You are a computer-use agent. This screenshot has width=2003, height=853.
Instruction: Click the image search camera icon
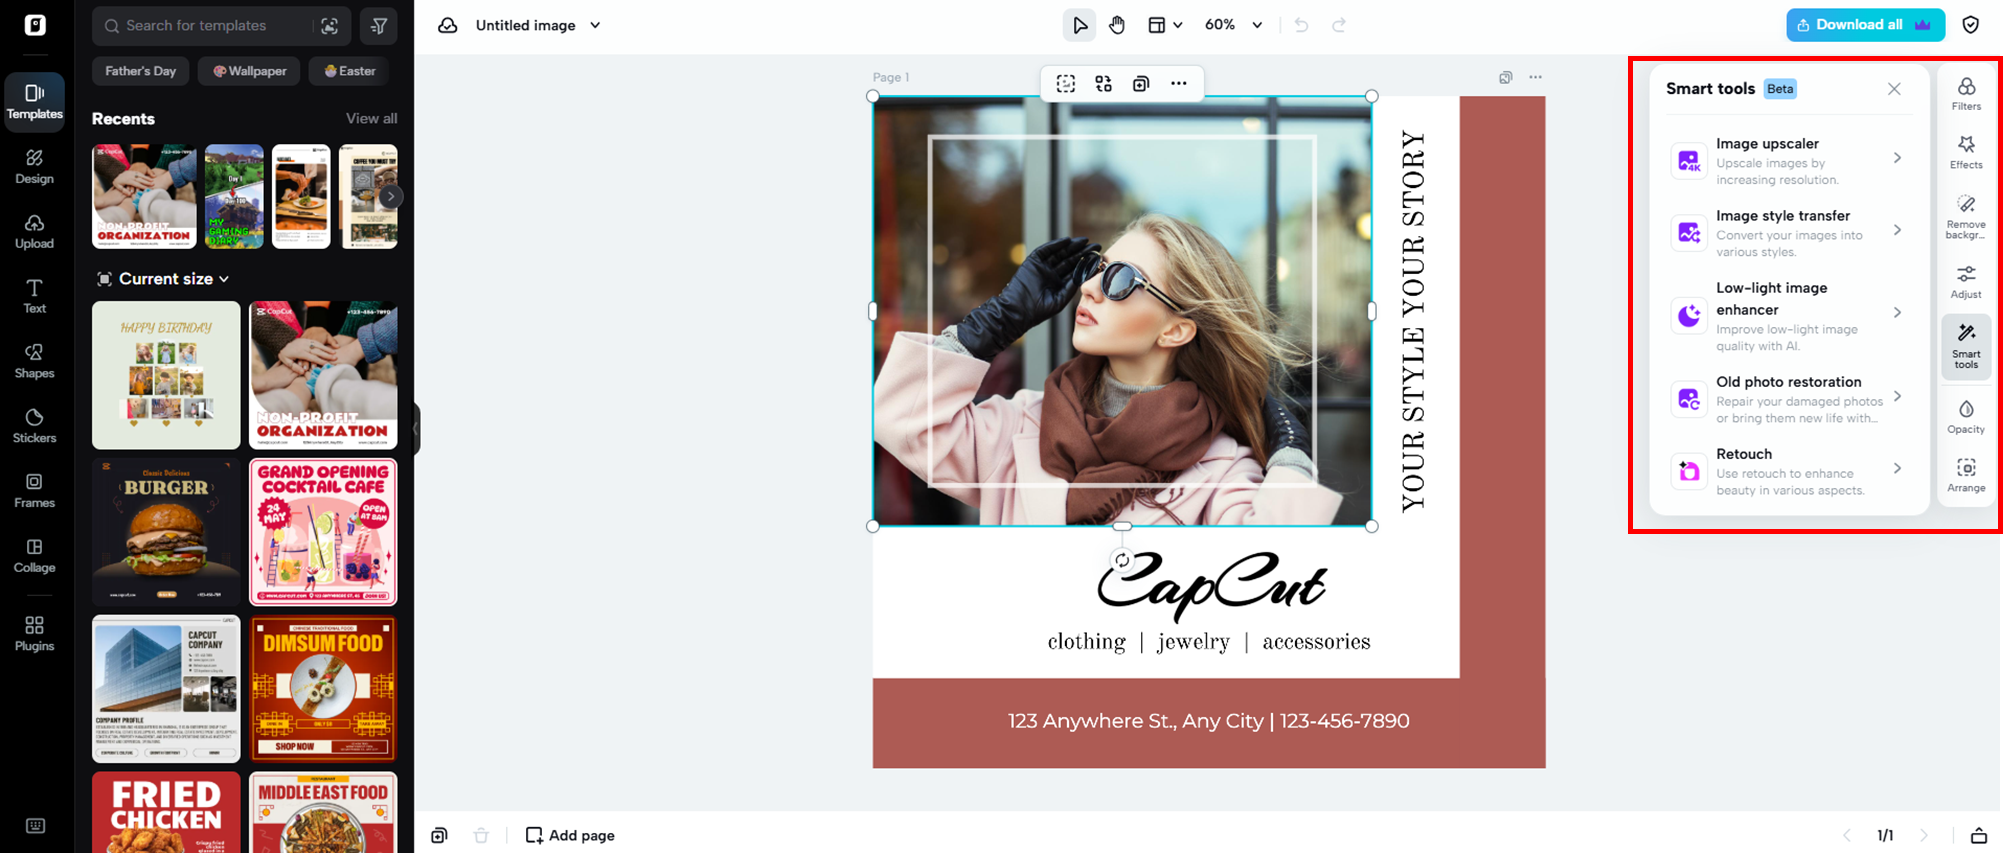330,26
